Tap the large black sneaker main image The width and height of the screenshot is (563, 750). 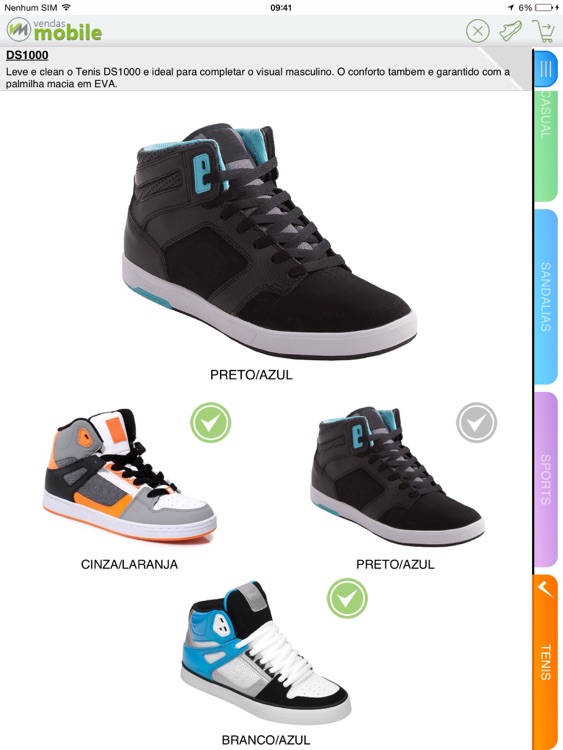(x=269, y=242)
